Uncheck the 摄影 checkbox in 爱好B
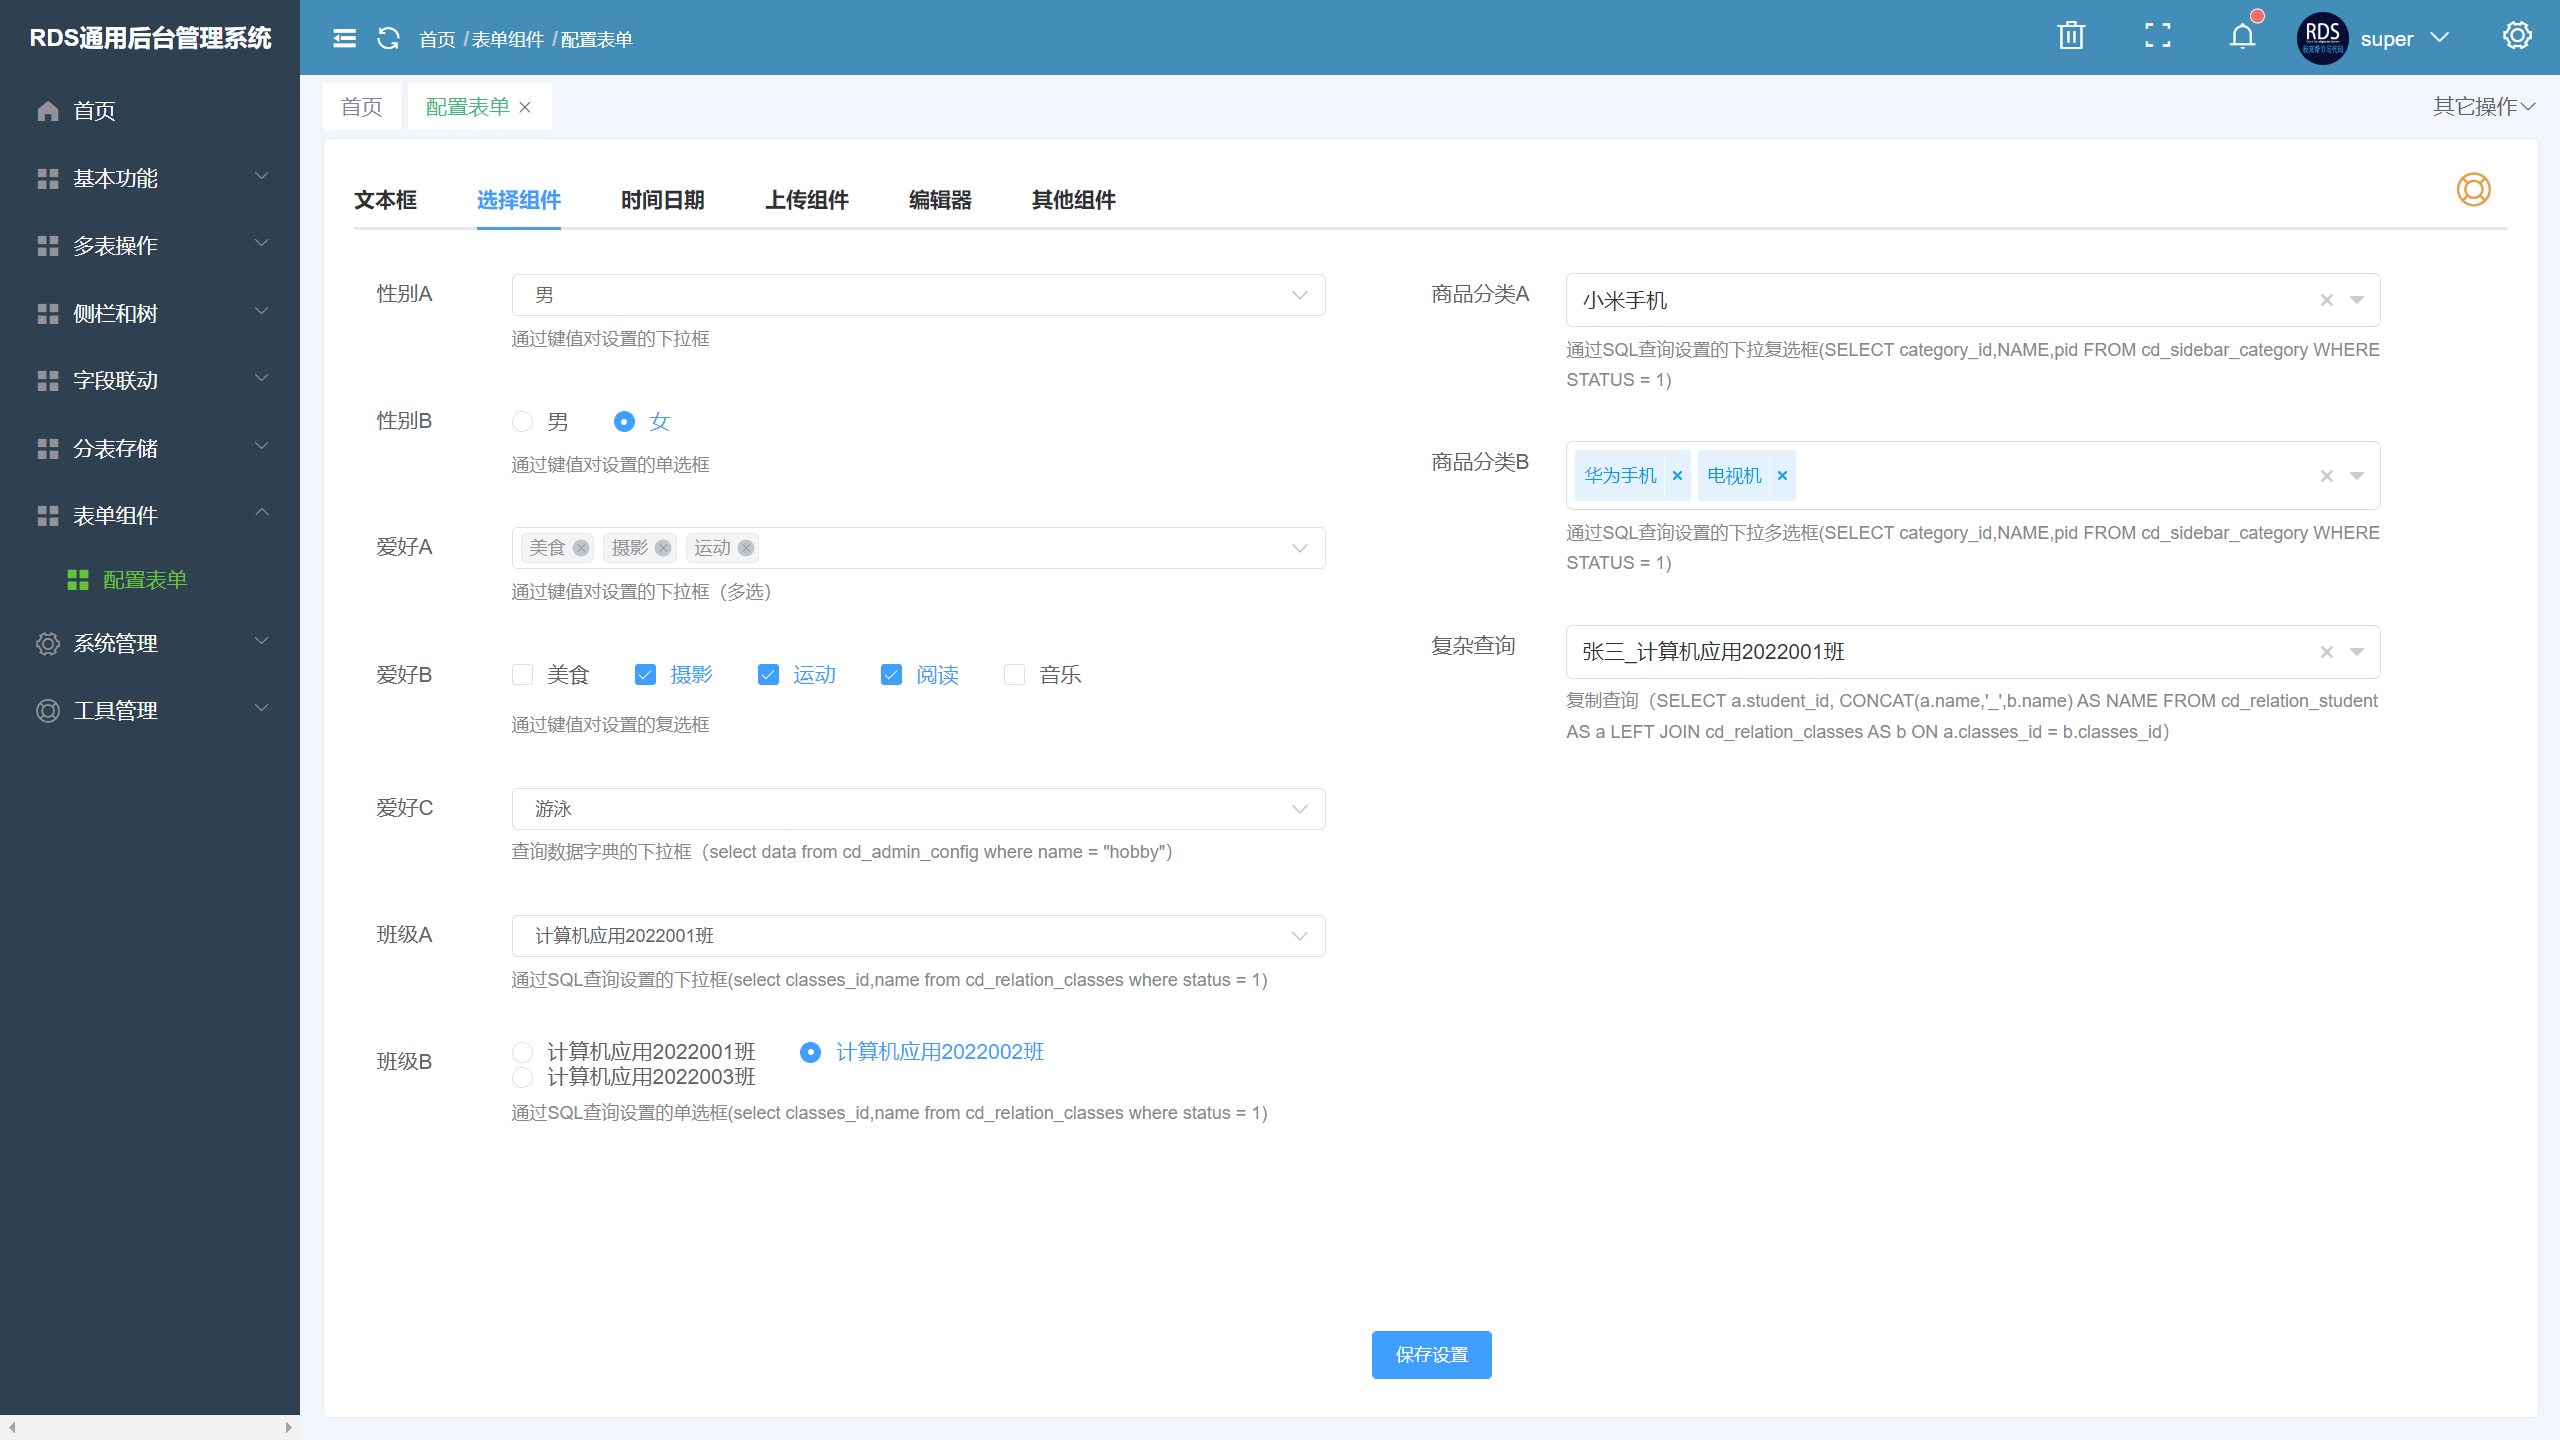Viewport: 2560px width, 1440px height. tap(645, 675)
